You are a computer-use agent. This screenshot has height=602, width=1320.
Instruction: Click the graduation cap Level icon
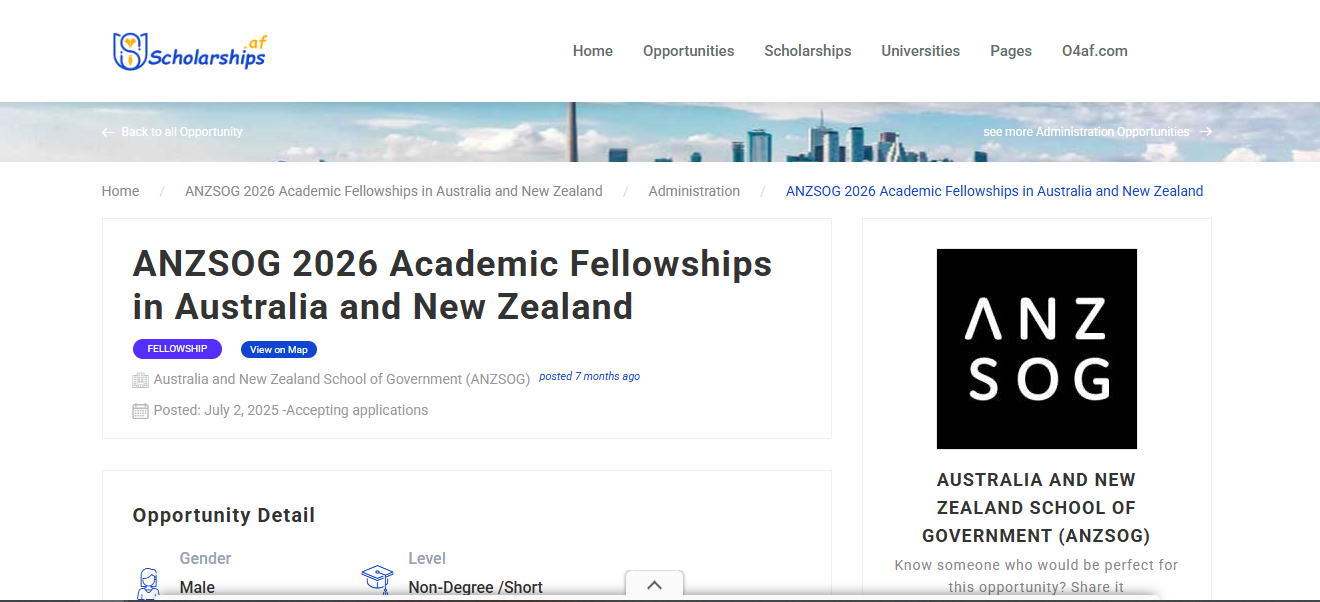click(x=377, y=578)
